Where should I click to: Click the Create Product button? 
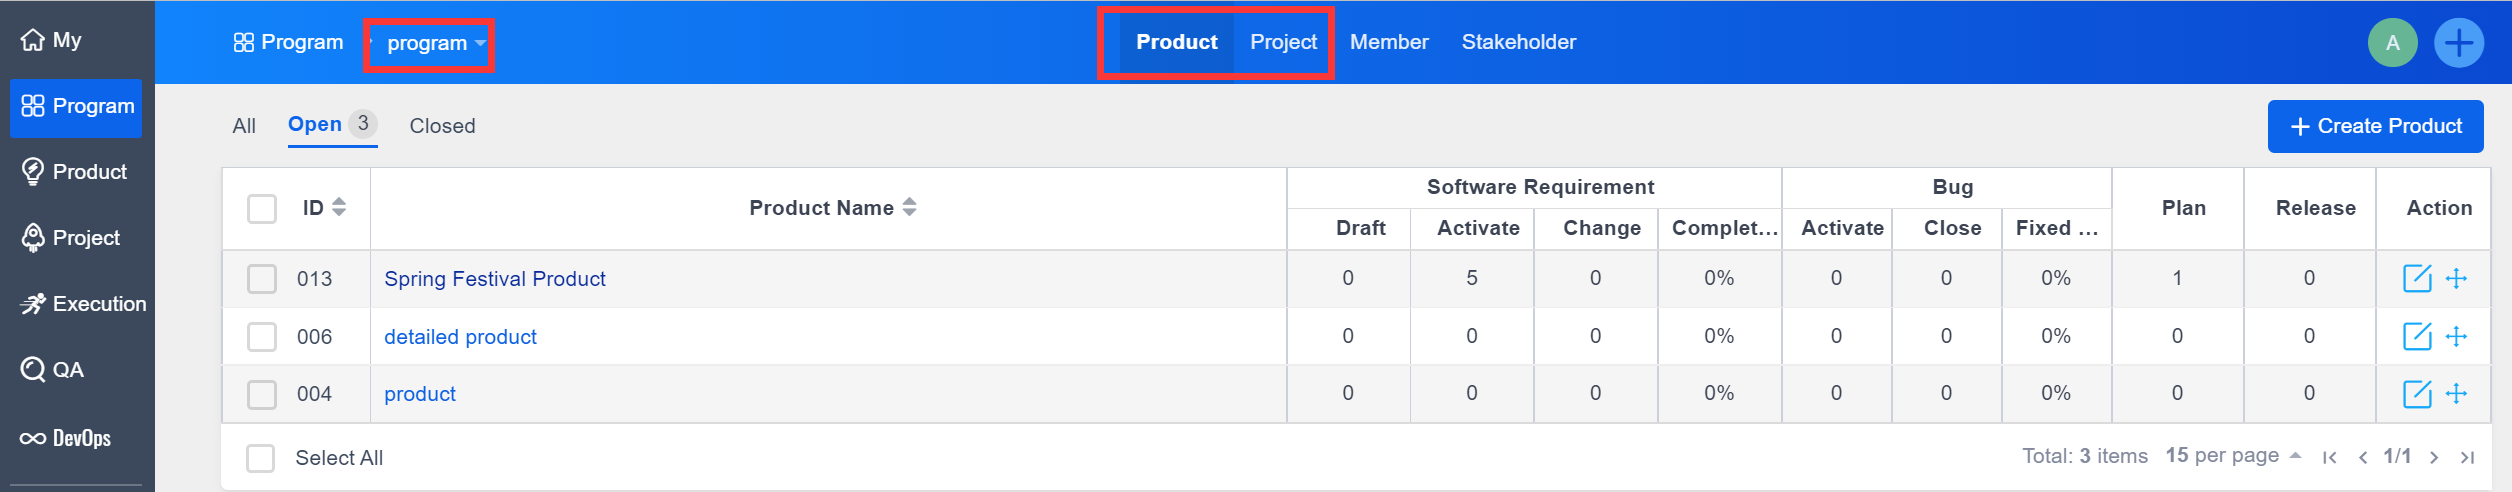click(2375, 126)
